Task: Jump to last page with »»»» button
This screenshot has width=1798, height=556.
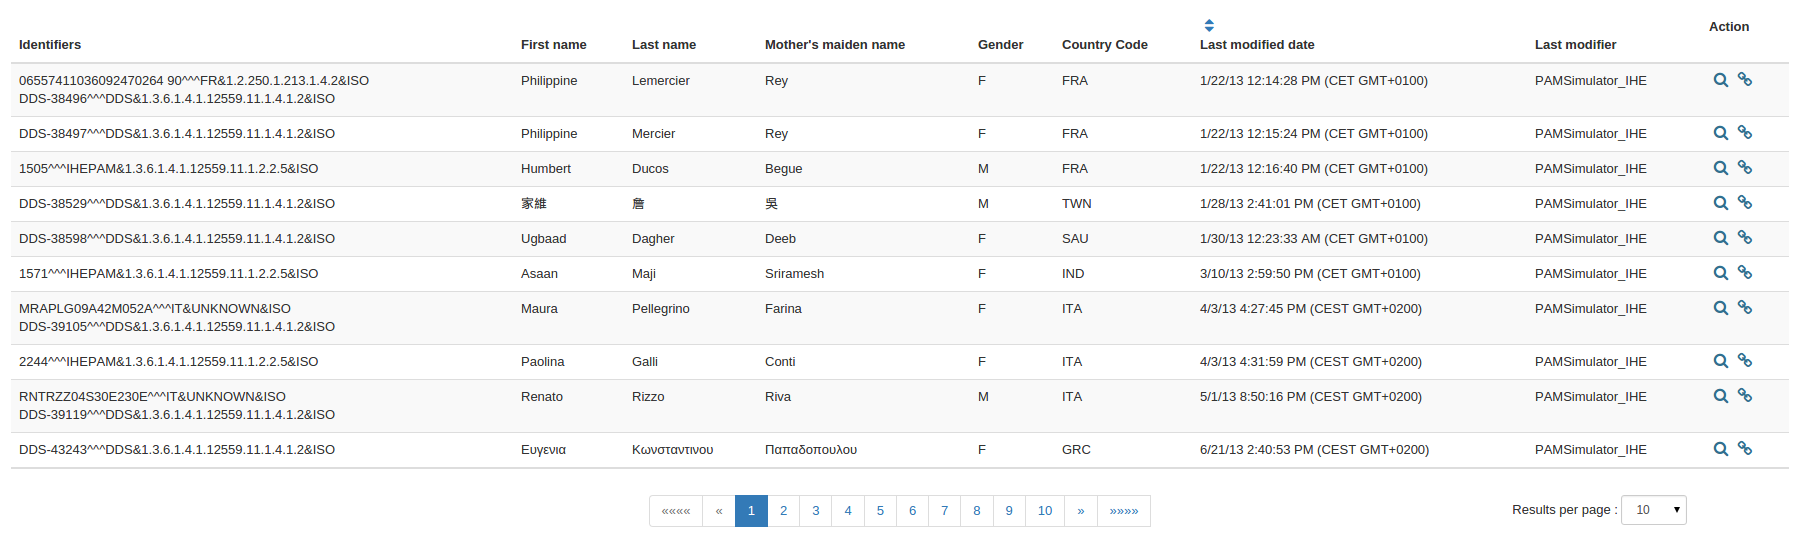Action: pyautogui.click(x=1123, y=511)
